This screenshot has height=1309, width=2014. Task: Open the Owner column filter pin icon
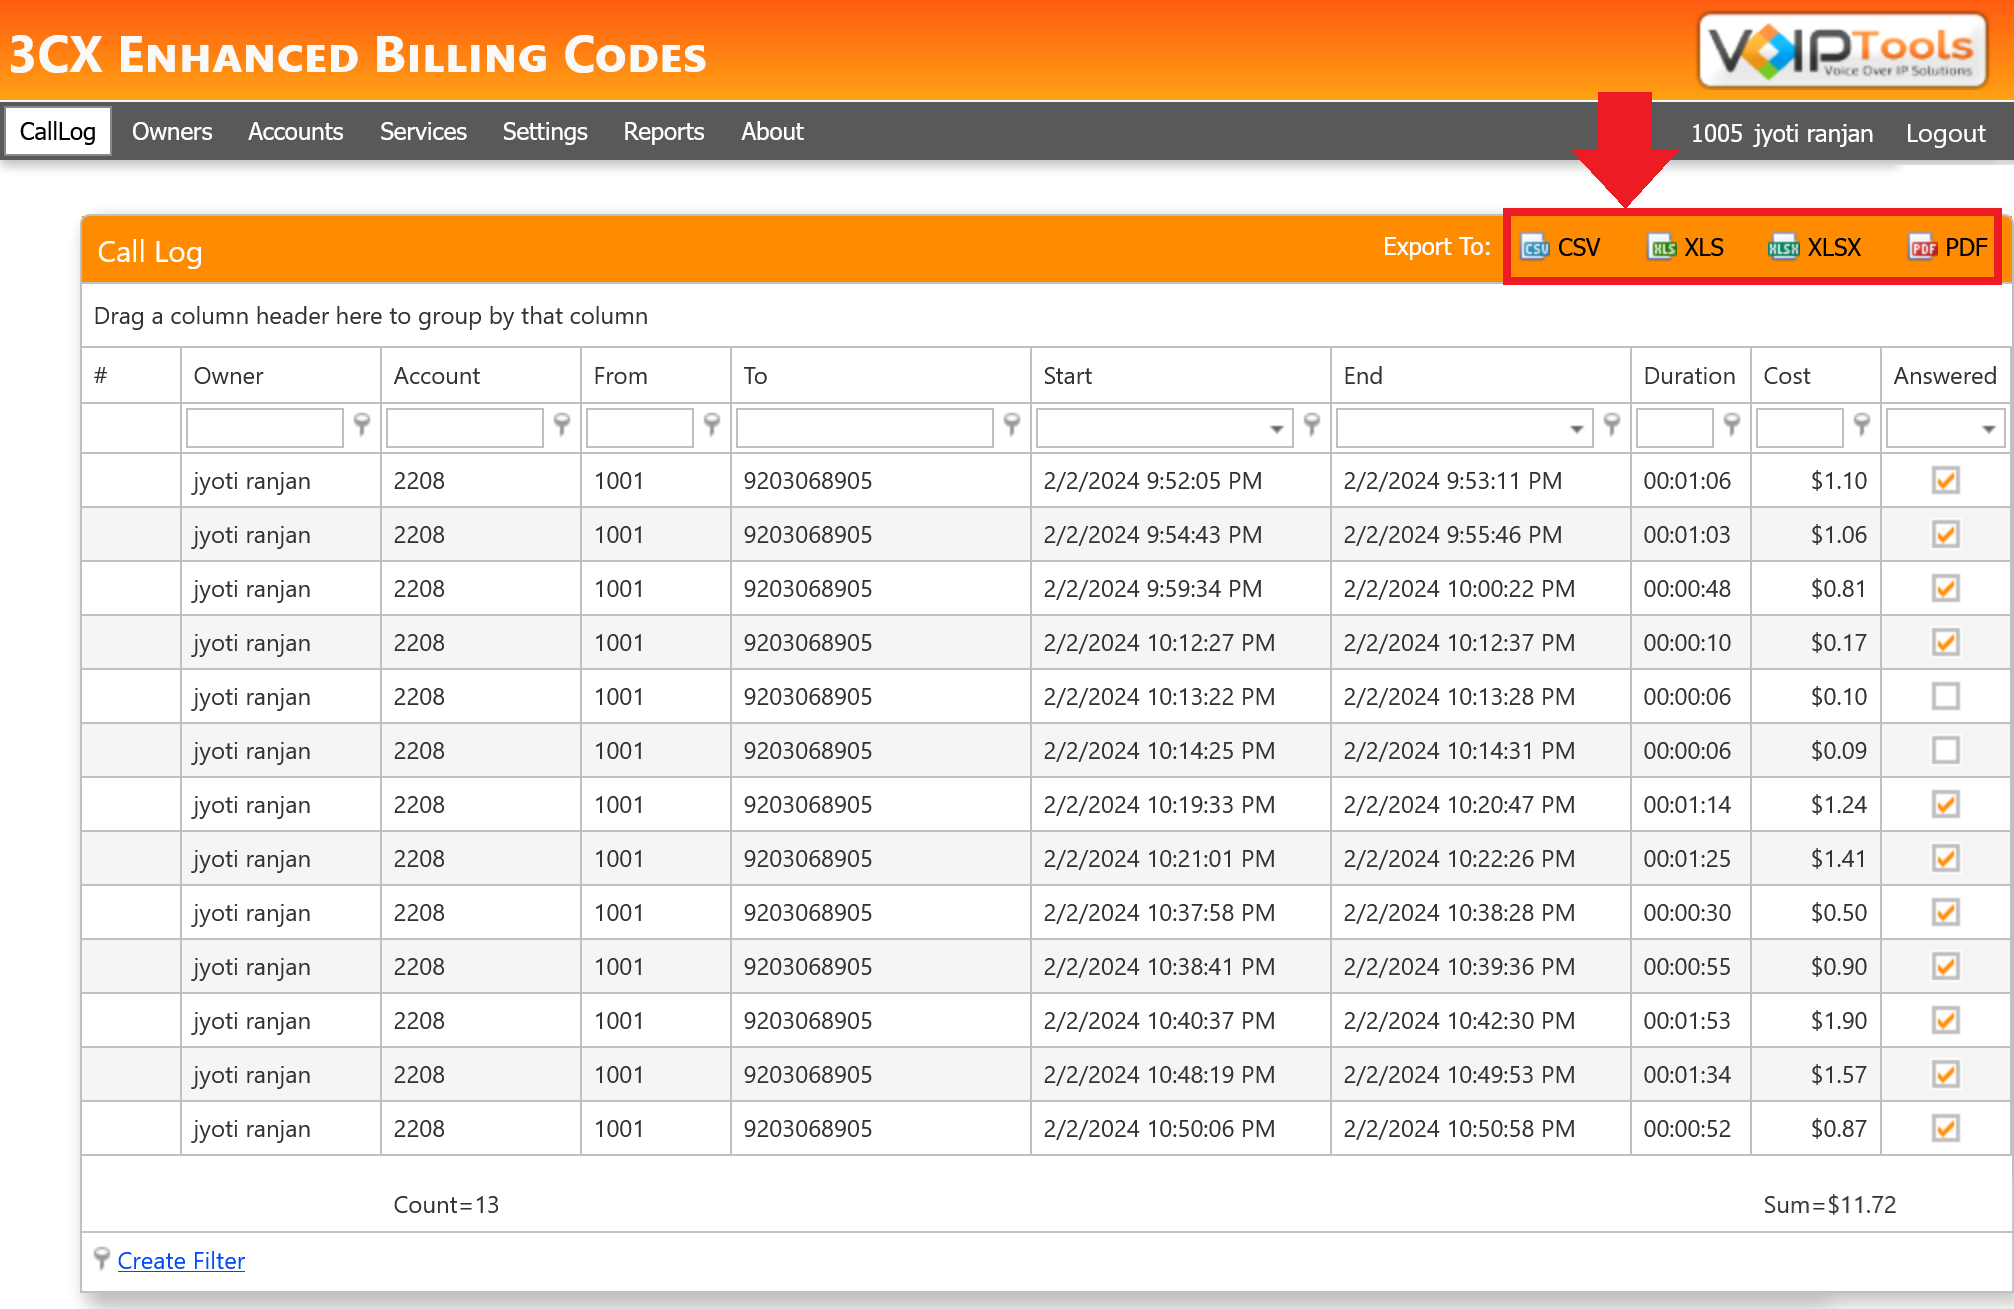pyautogui.click(x=362, y=427)
